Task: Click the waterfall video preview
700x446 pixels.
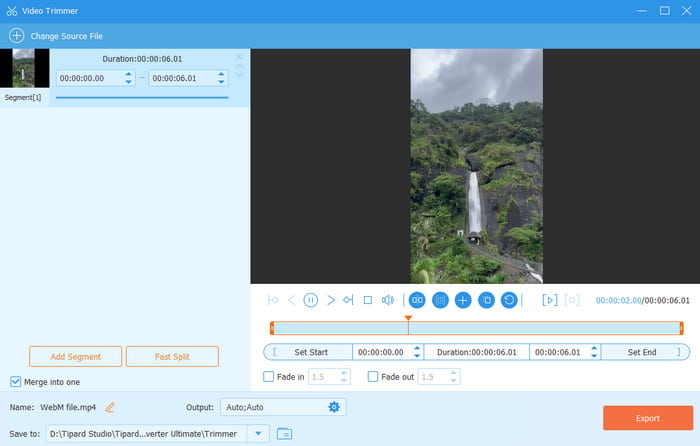Action: (x=476, y=166)
